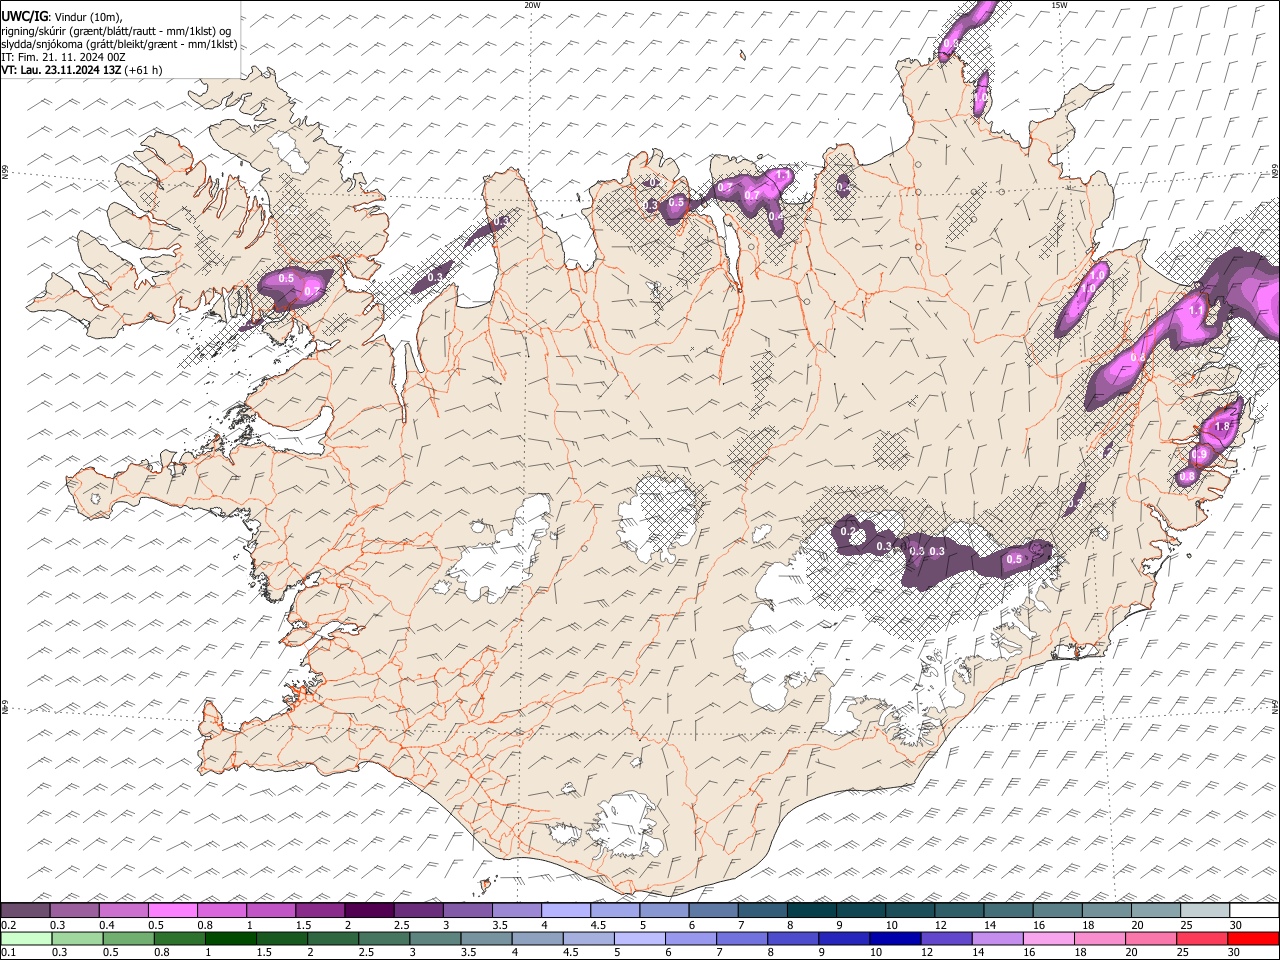Click the light pink 16 rain legend swatch
1280x960 pixels.
click(x=1048, y=938)
